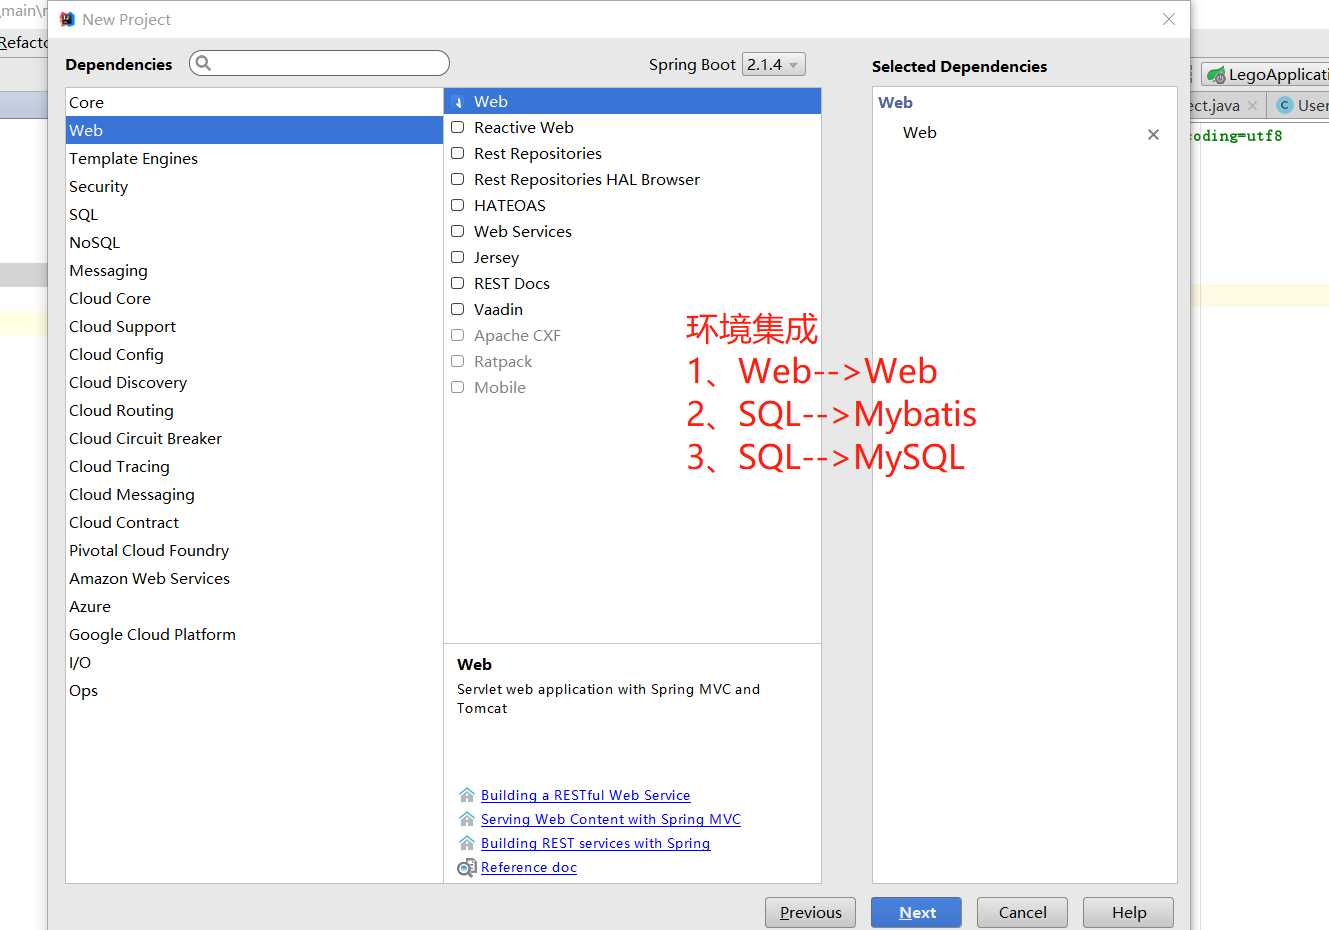Viewport: 1329px width, 930px height.
Task: Choose Cloud Discovery category
Action: click(254, 382)
